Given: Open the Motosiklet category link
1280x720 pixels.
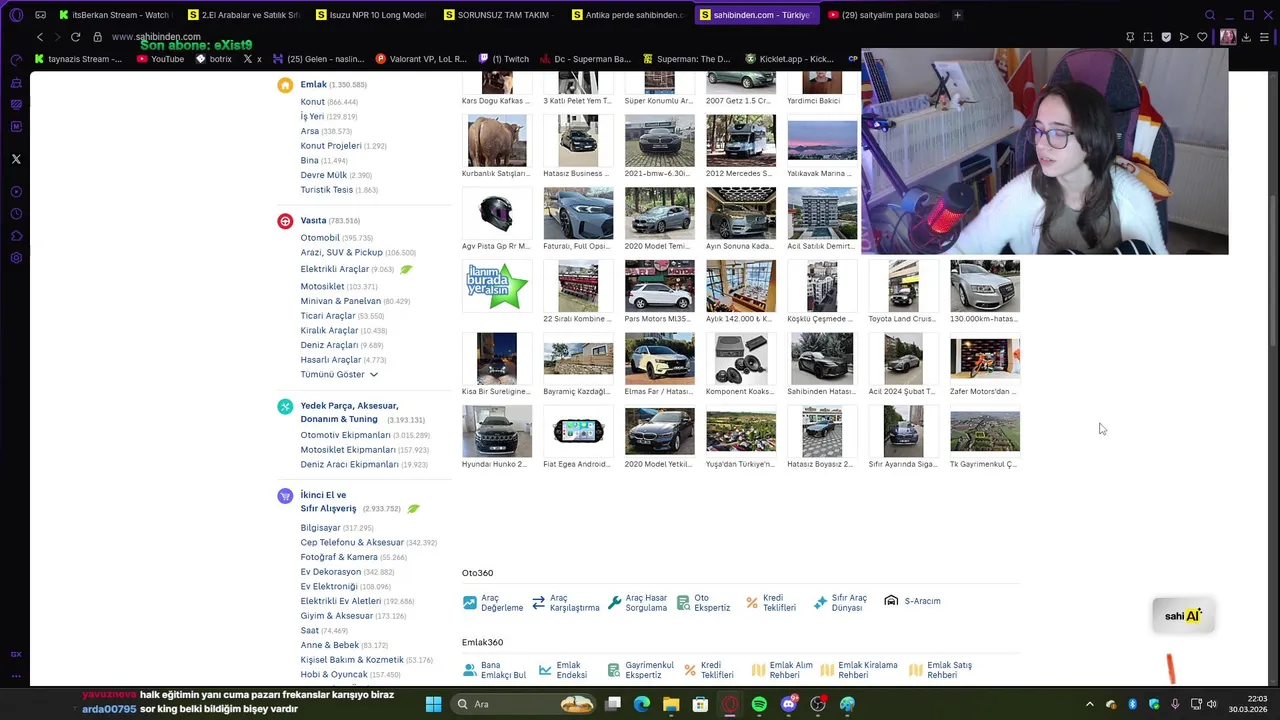Looking at the screenshot, I should (322, 287).
